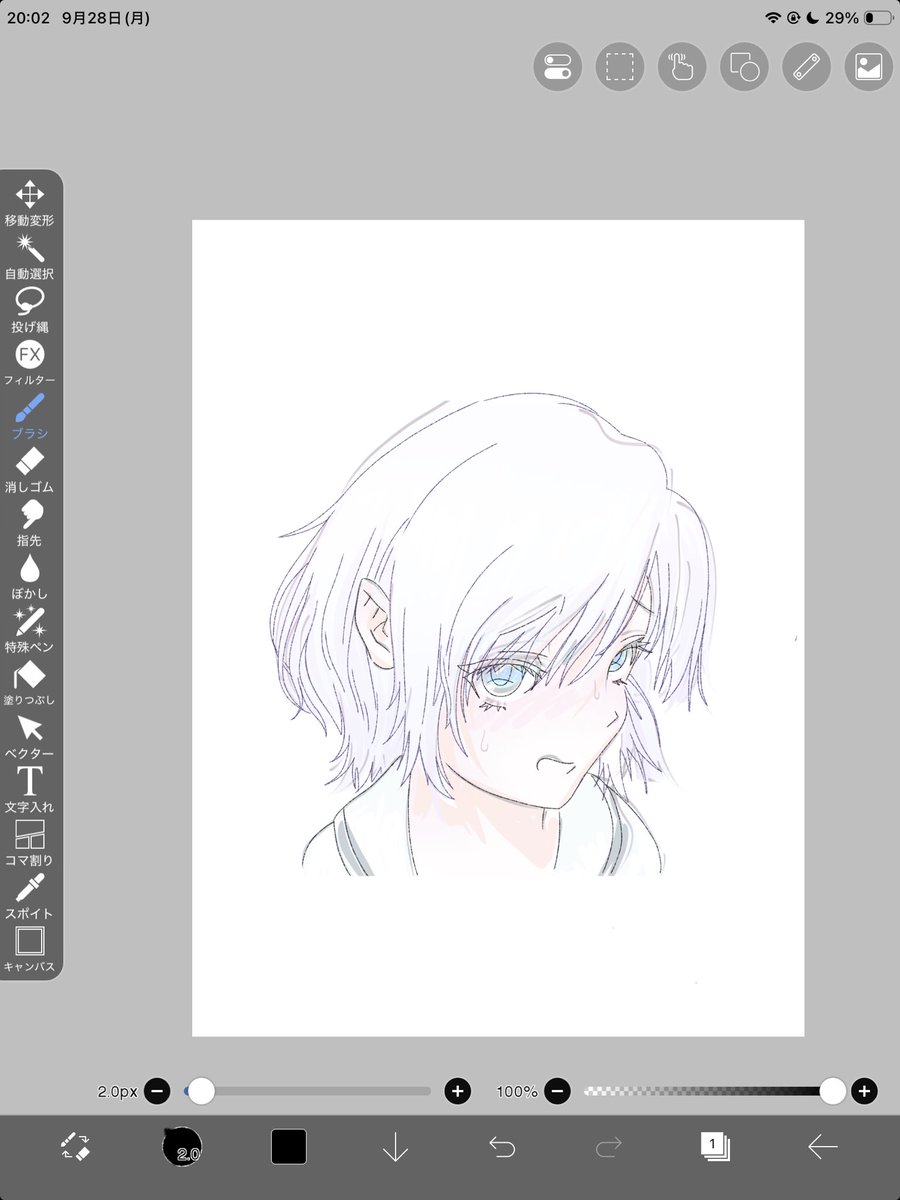Open the 文字入れ text tool
900x1200 pixels.
[x=30, y=791]
